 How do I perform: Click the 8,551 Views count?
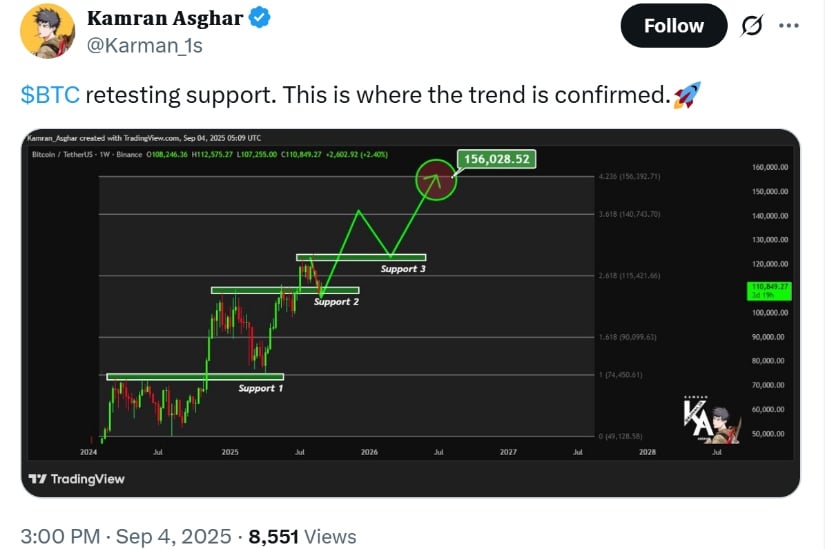point(303,536)
